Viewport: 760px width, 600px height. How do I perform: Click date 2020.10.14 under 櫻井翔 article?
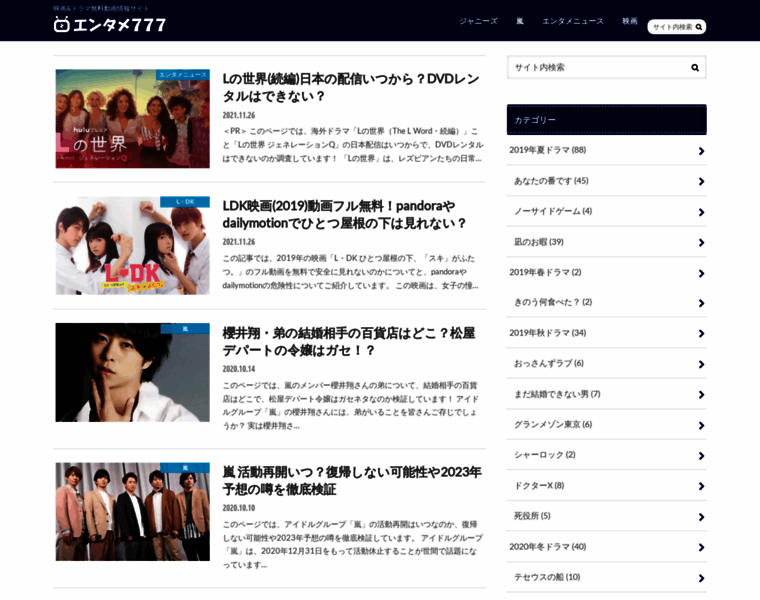point(238,369)
